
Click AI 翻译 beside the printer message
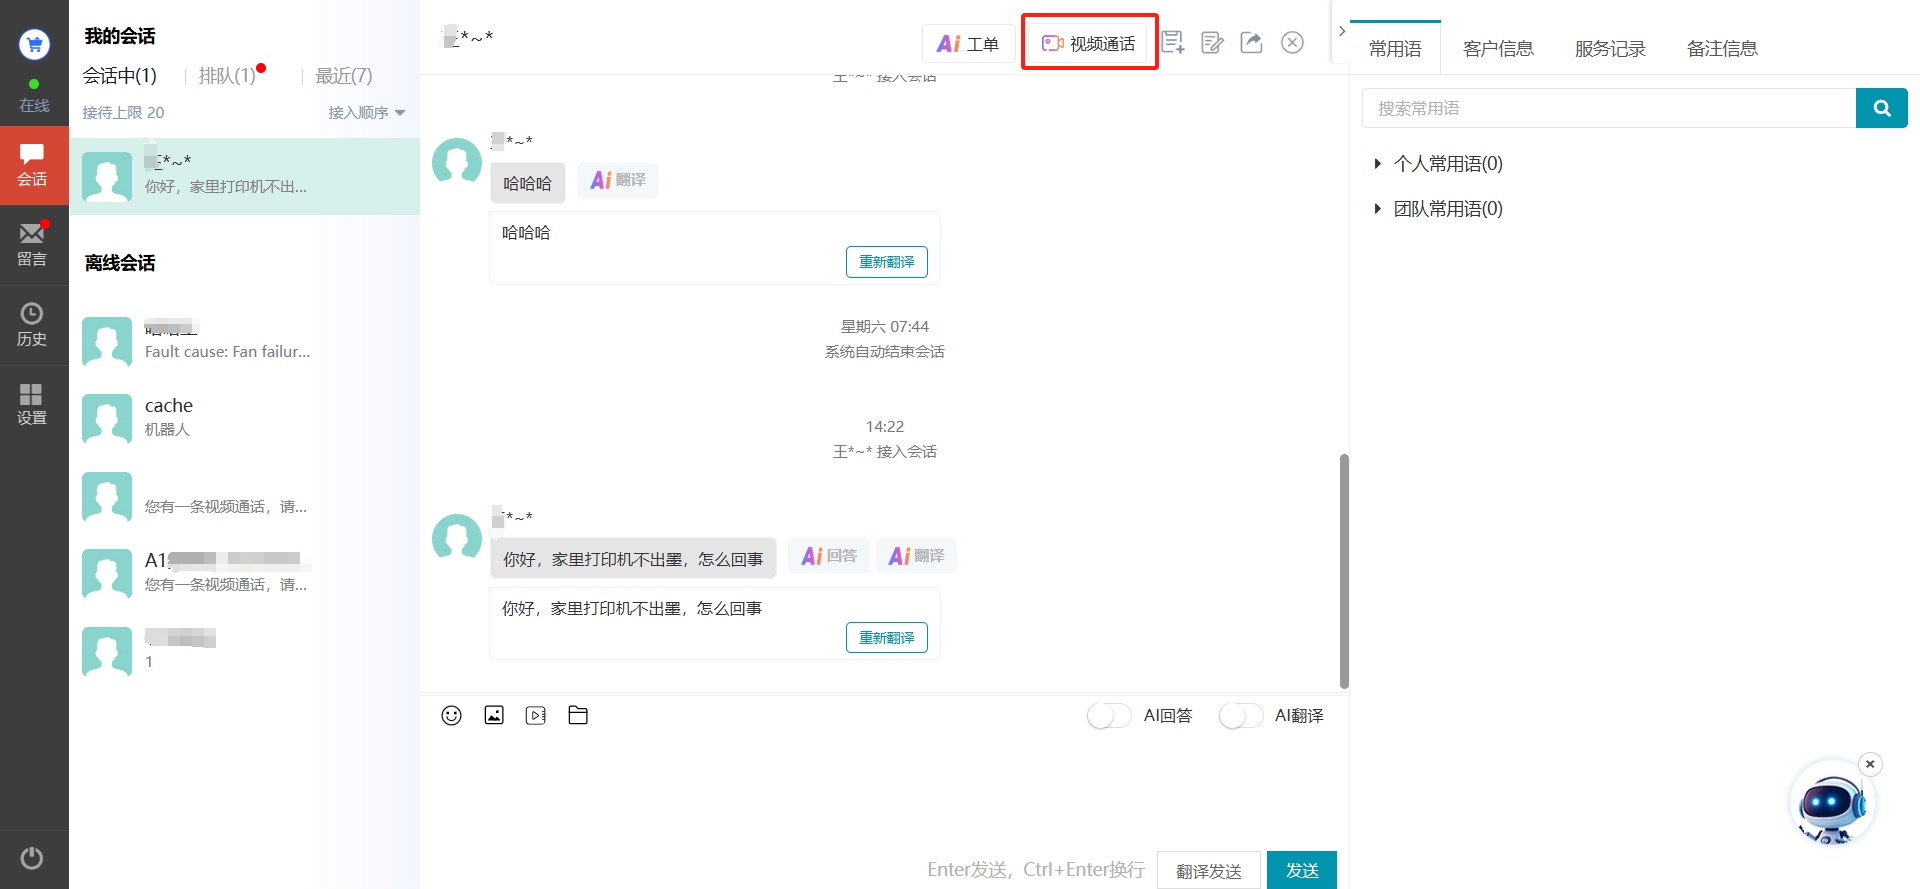(917, 556)
